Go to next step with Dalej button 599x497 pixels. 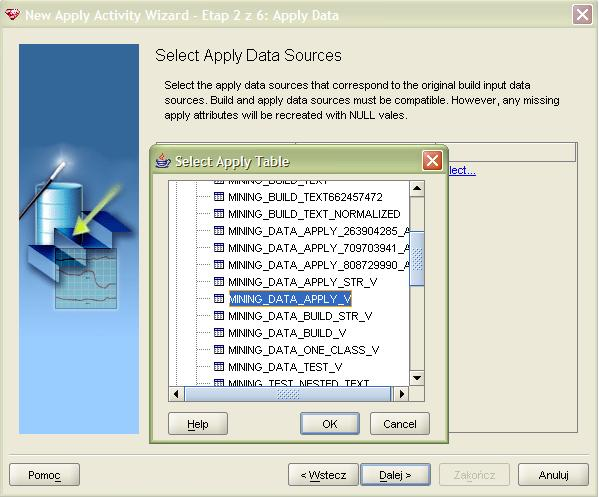395,475
